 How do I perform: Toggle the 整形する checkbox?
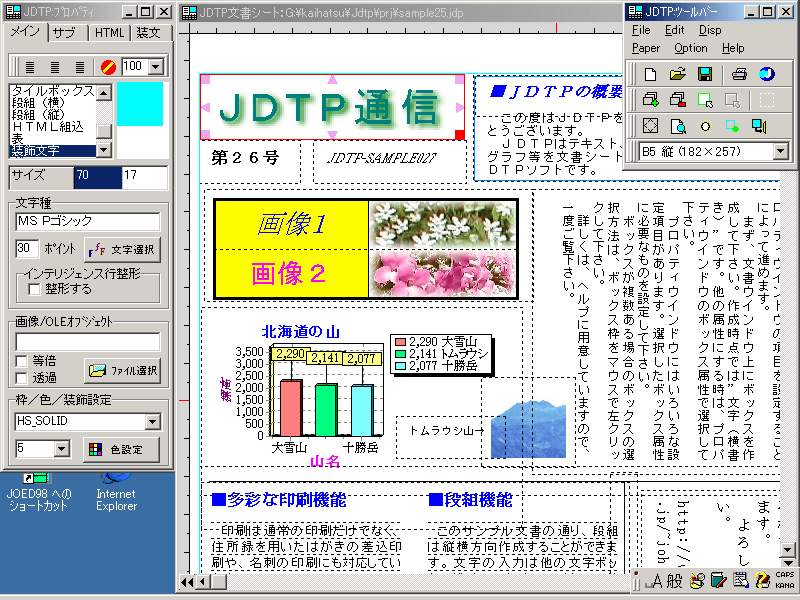click(x=34, y=289)
